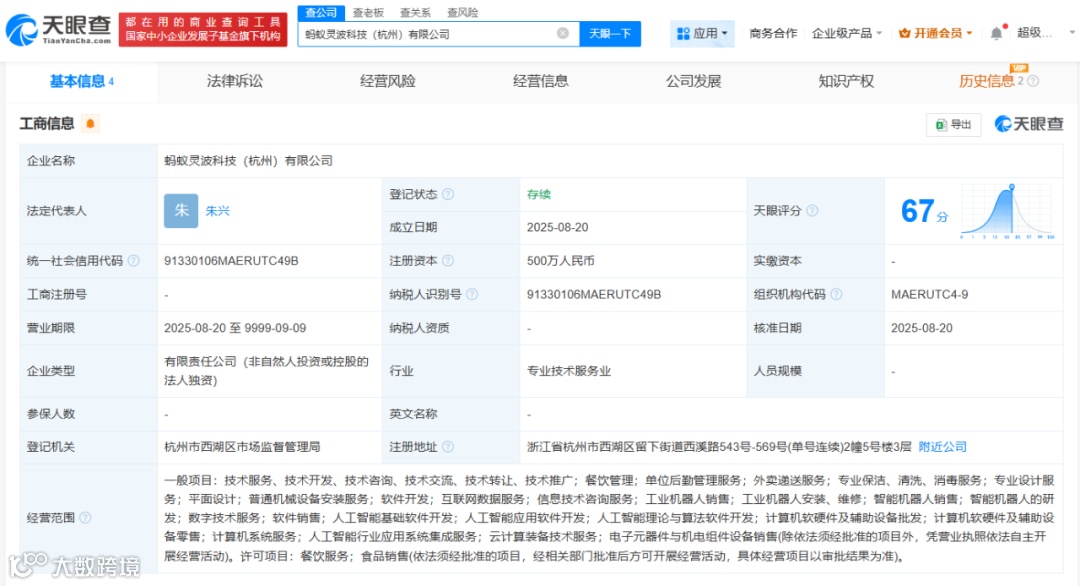The width and height of the screenshot is (1080, 586).
Task: Open the 附近公司 link
Action: [x=942, y=447]
